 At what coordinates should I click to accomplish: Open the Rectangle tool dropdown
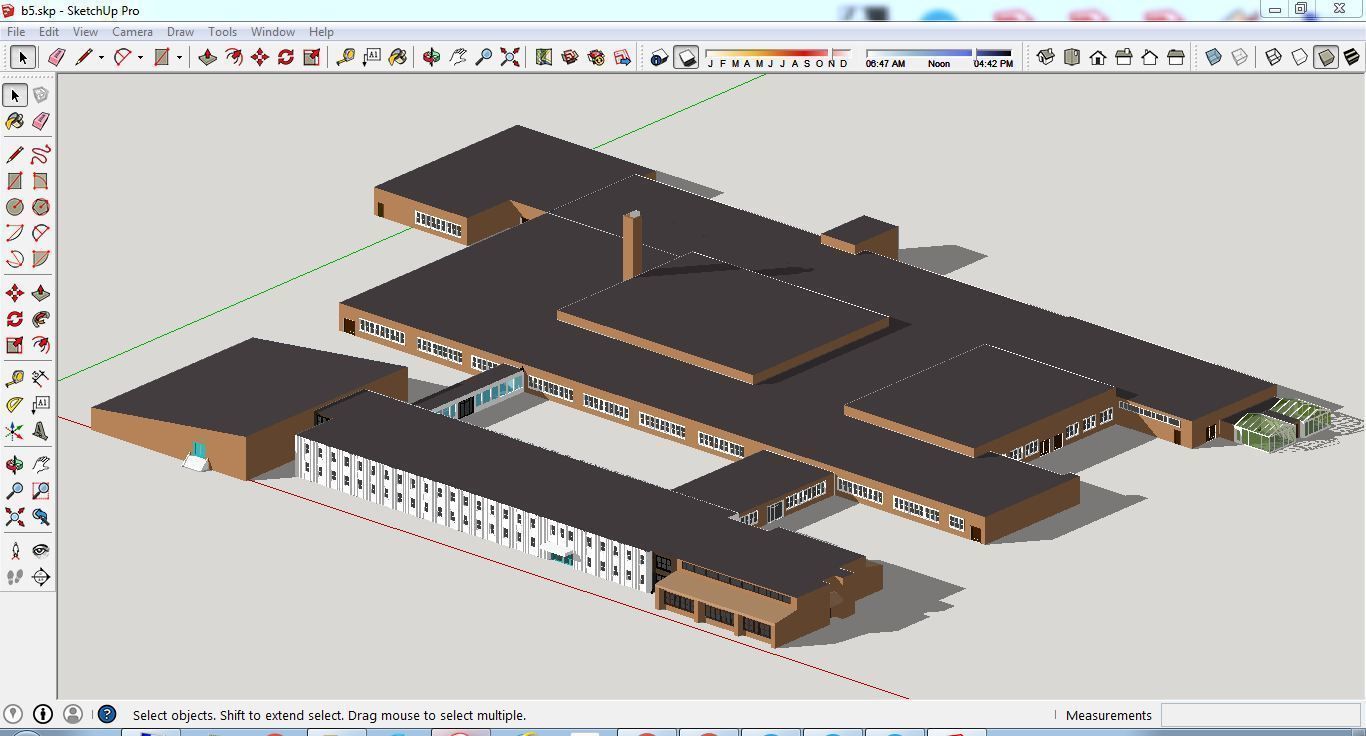coord(179,57)
